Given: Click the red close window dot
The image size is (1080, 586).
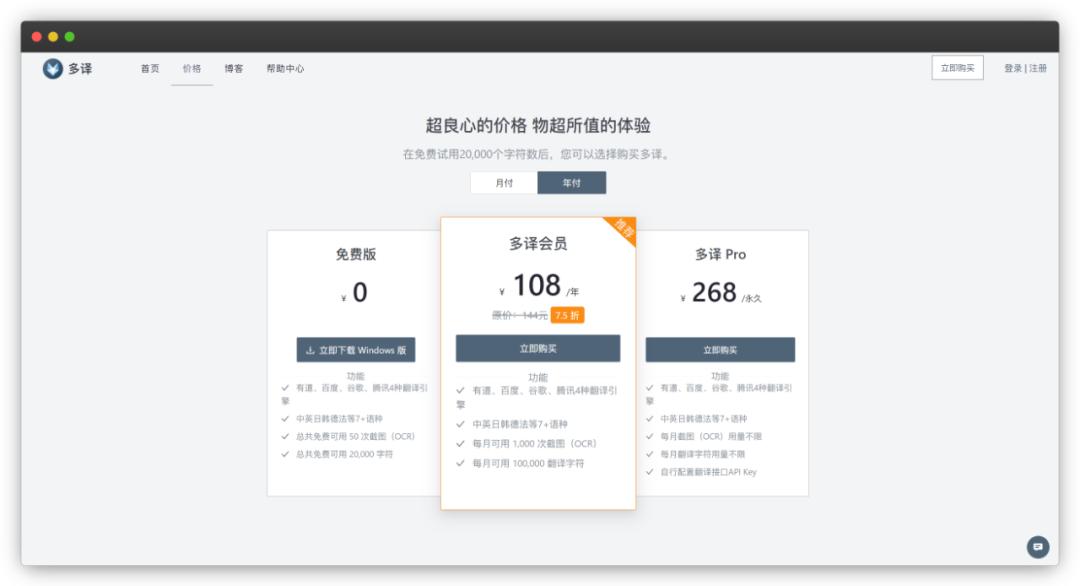Looking at the screenshot, I should (37, 36).
